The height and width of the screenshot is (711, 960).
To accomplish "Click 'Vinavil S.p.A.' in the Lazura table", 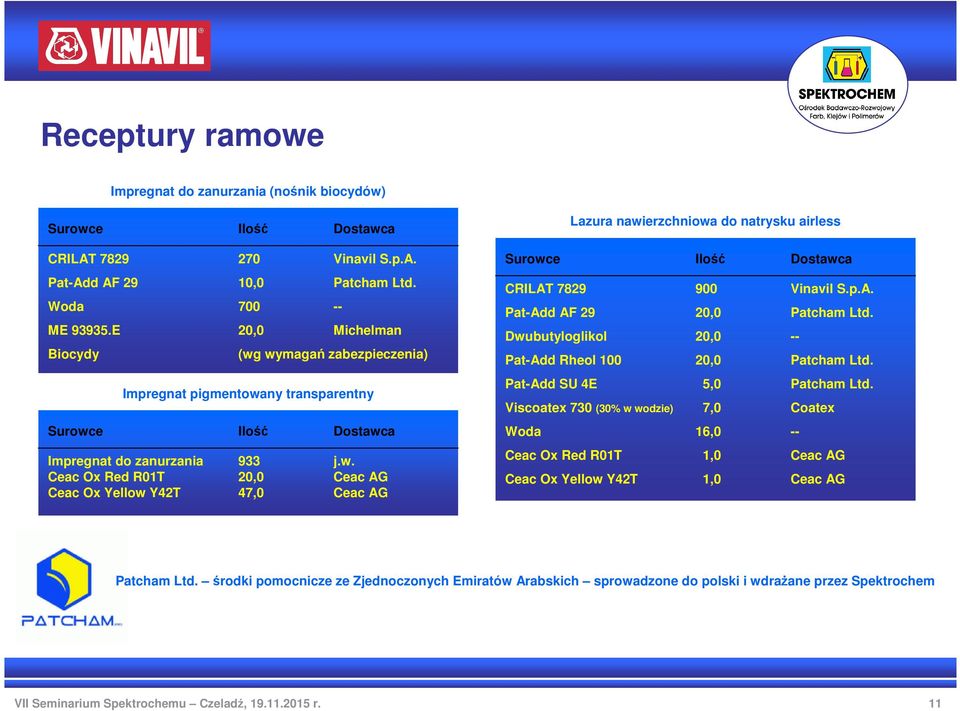I will coord(831,288).
